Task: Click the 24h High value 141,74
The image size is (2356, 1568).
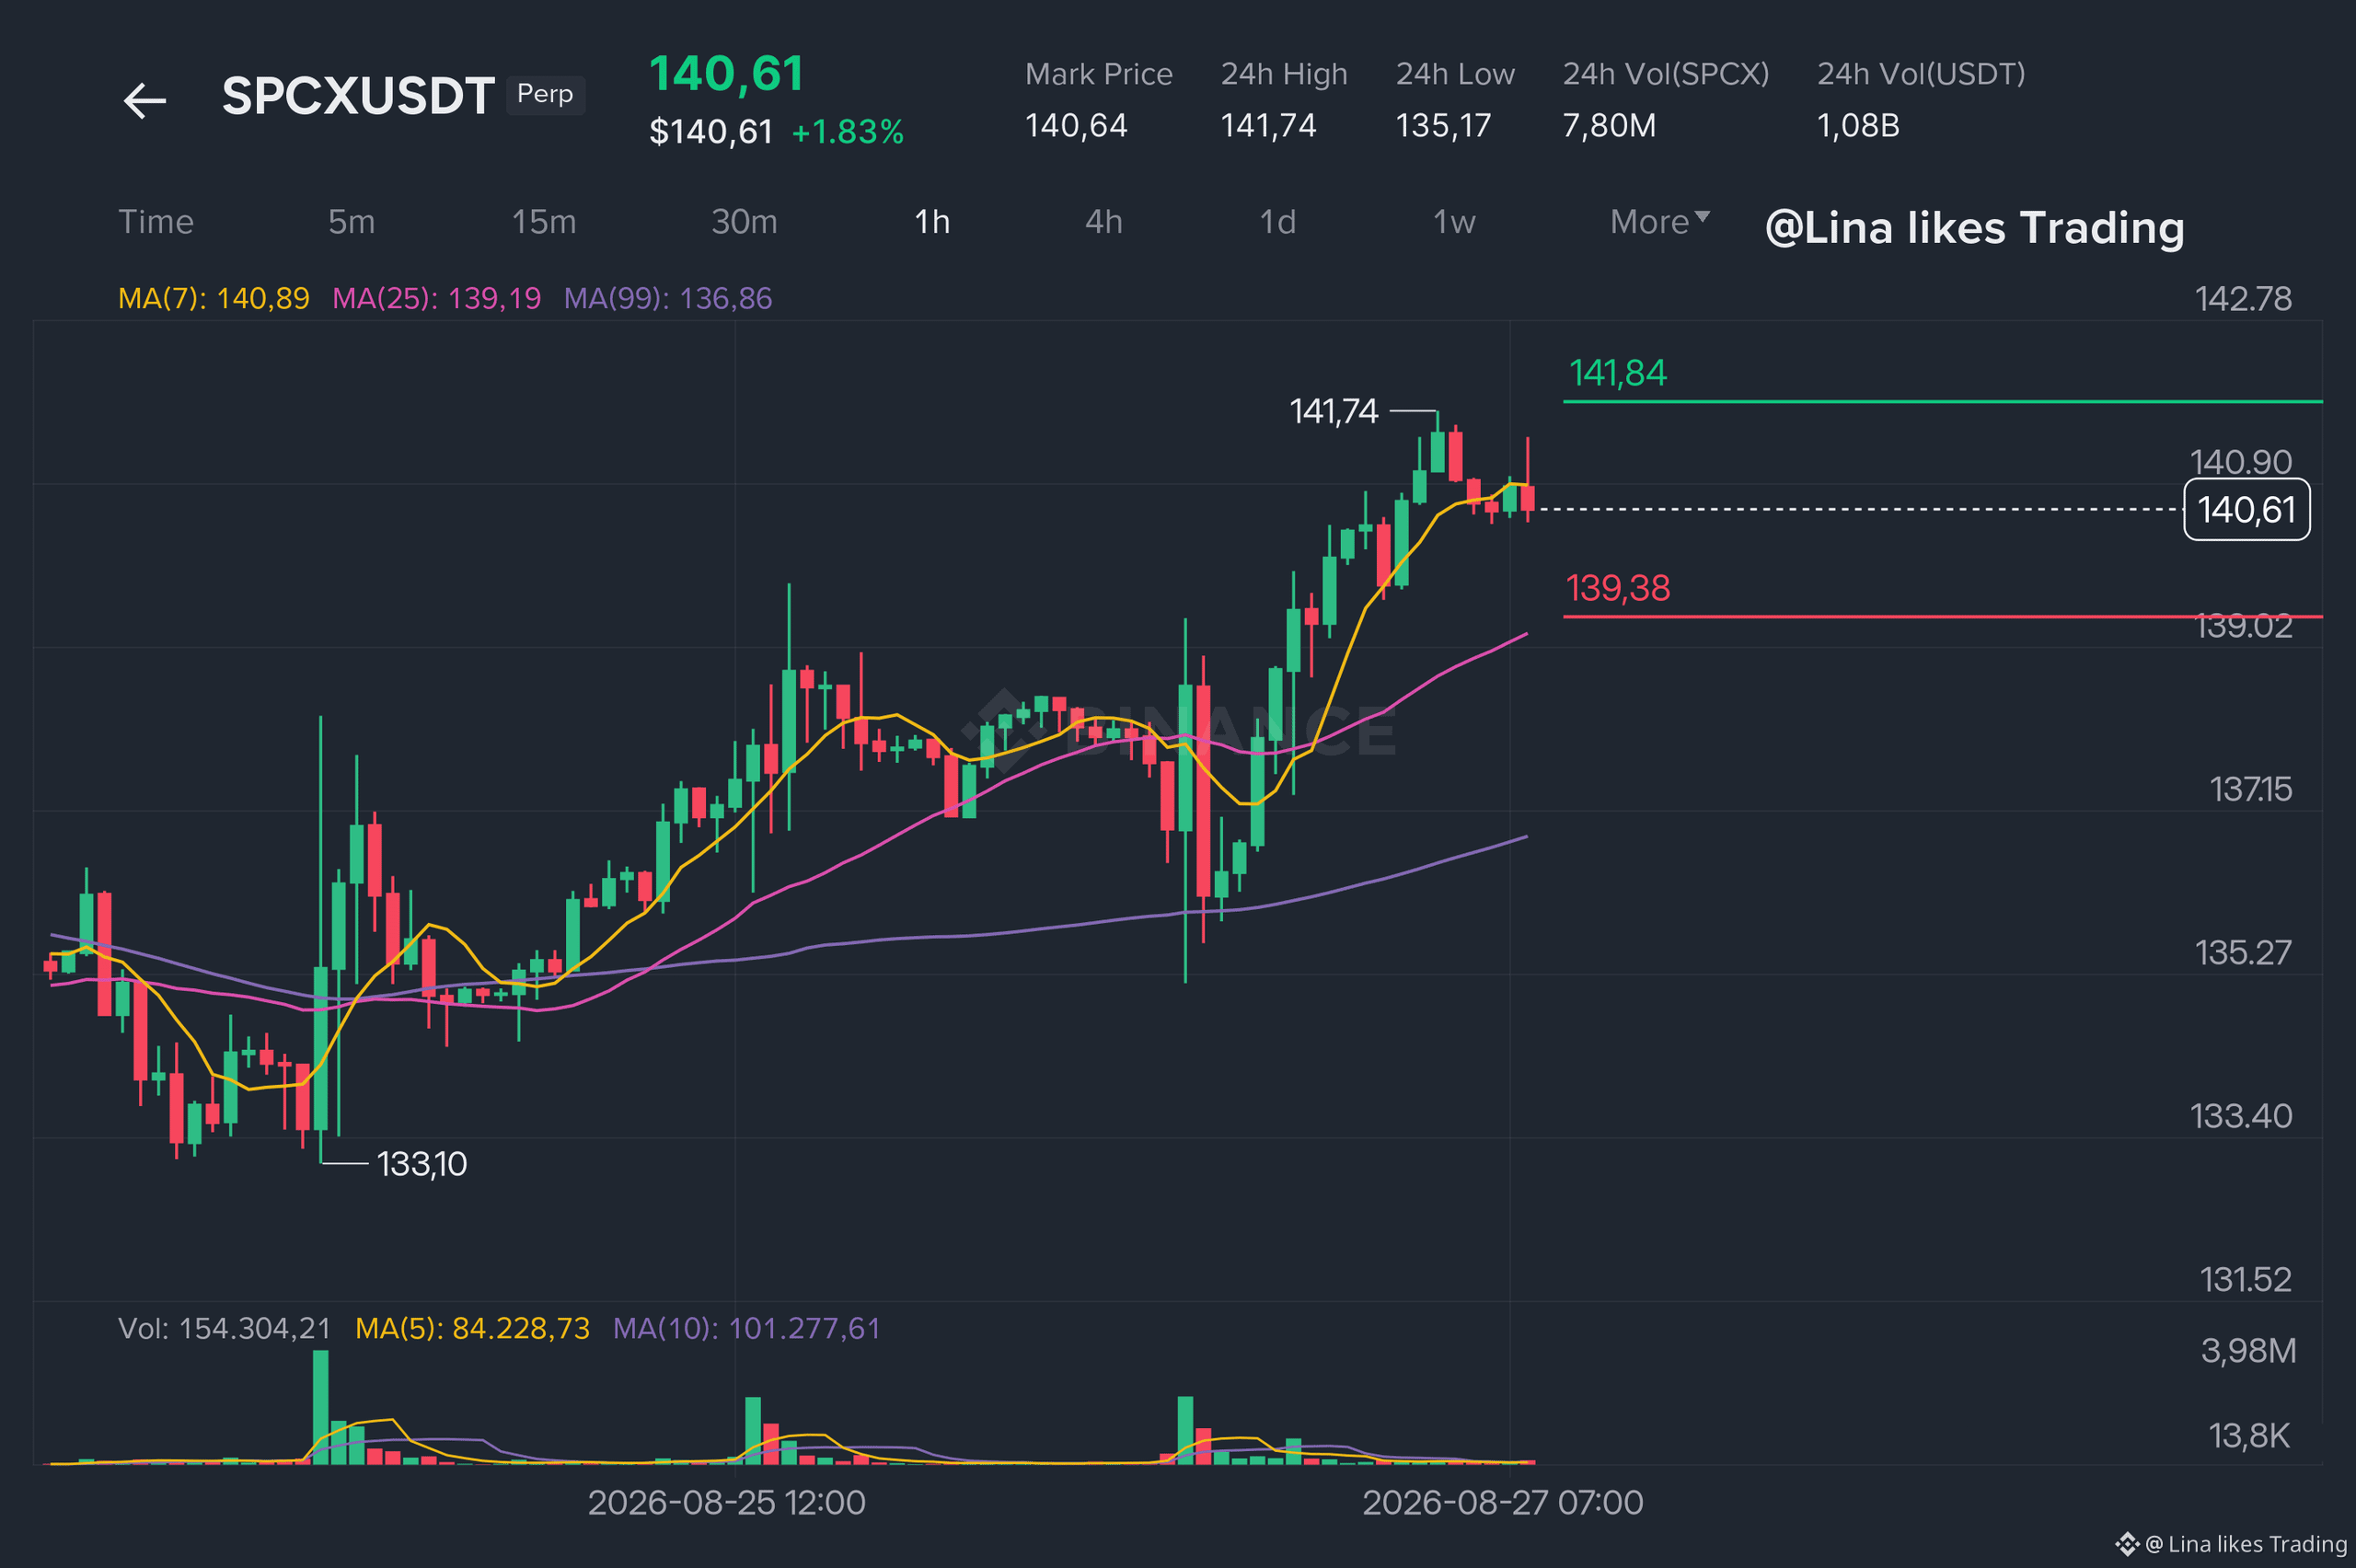Action: tap(1268, 126)
